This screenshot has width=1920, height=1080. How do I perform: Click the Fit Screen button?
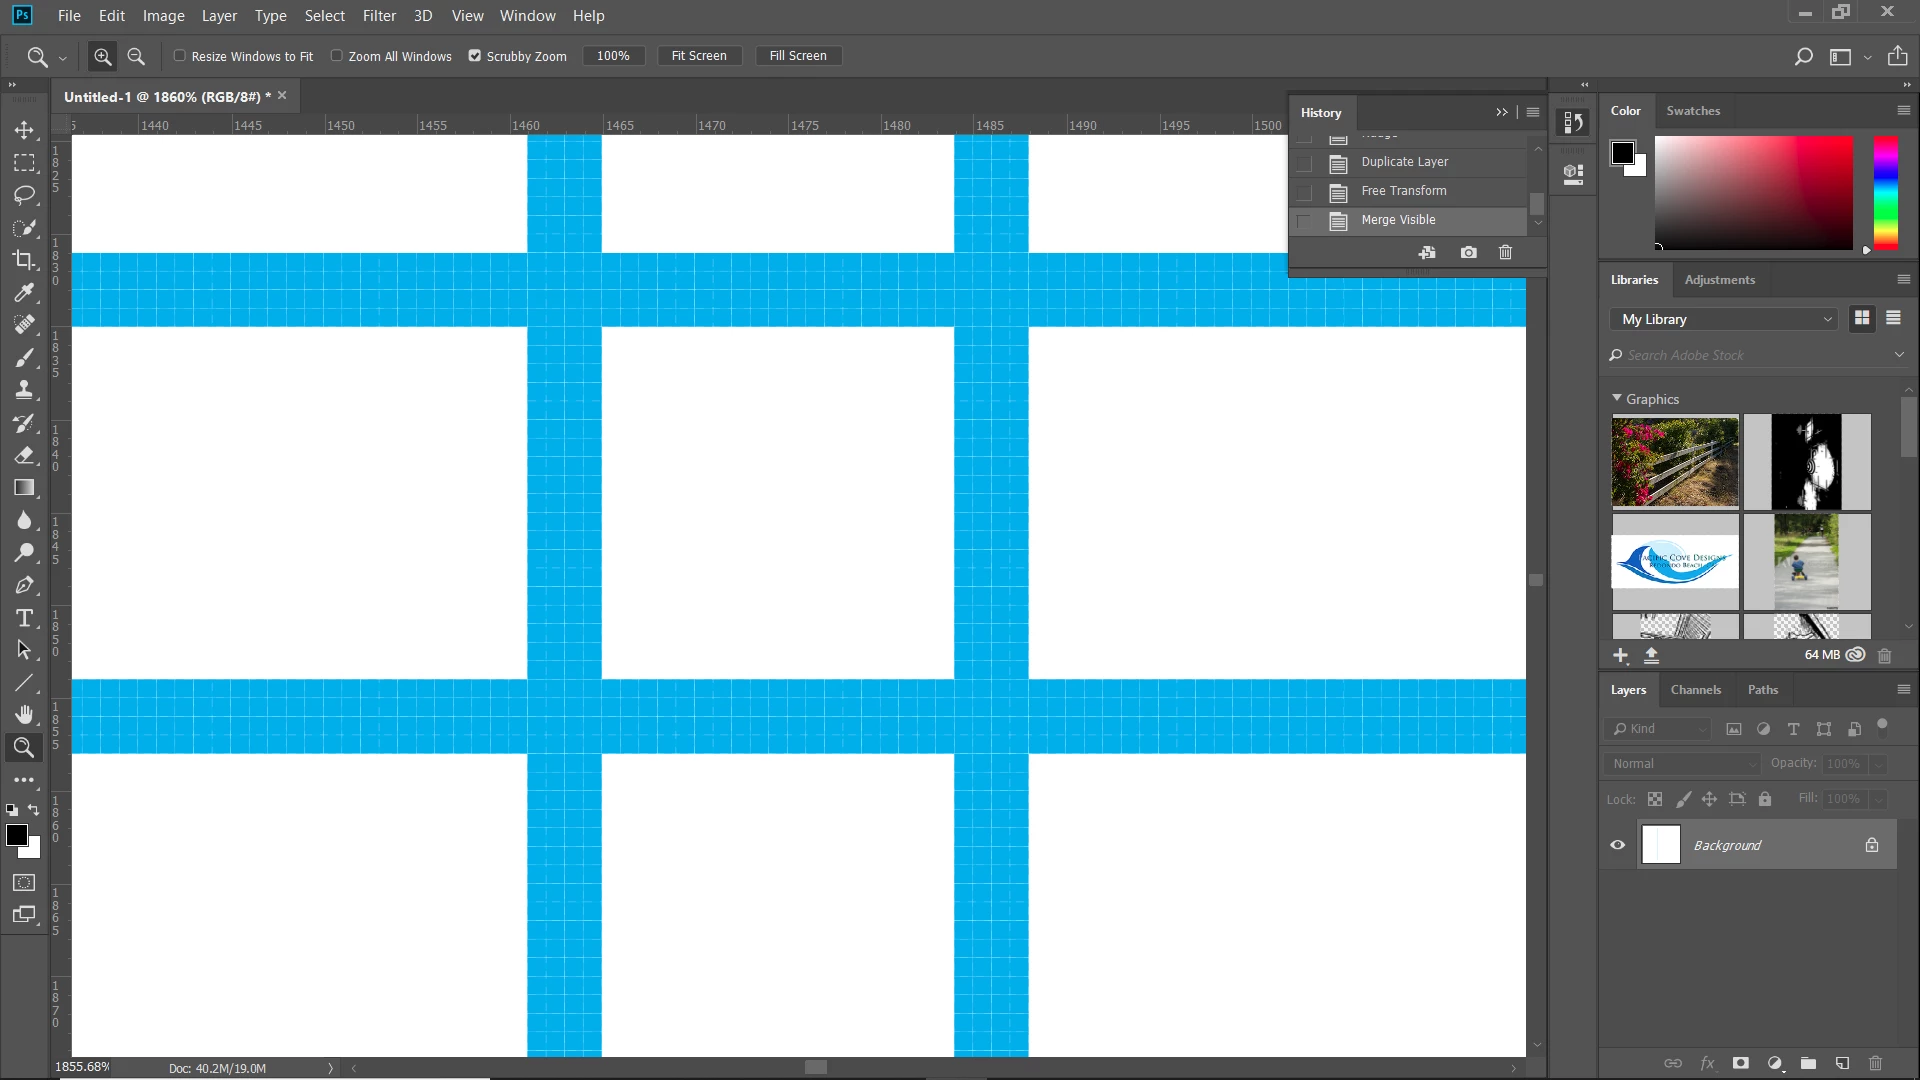pos(699,56)
